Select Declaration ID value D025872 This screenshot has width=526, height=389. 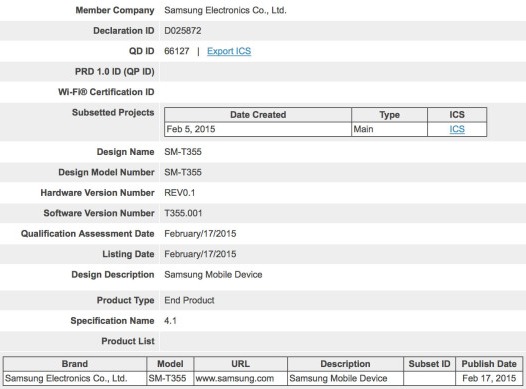coord(183,31)
